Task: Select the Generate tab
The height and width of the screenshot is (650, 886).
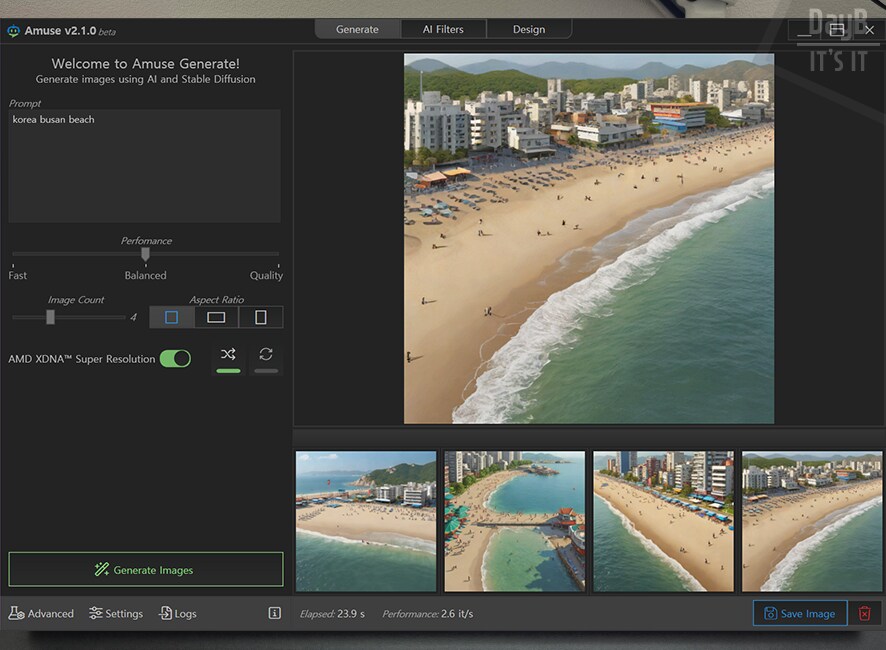Action: pos(357,29)
